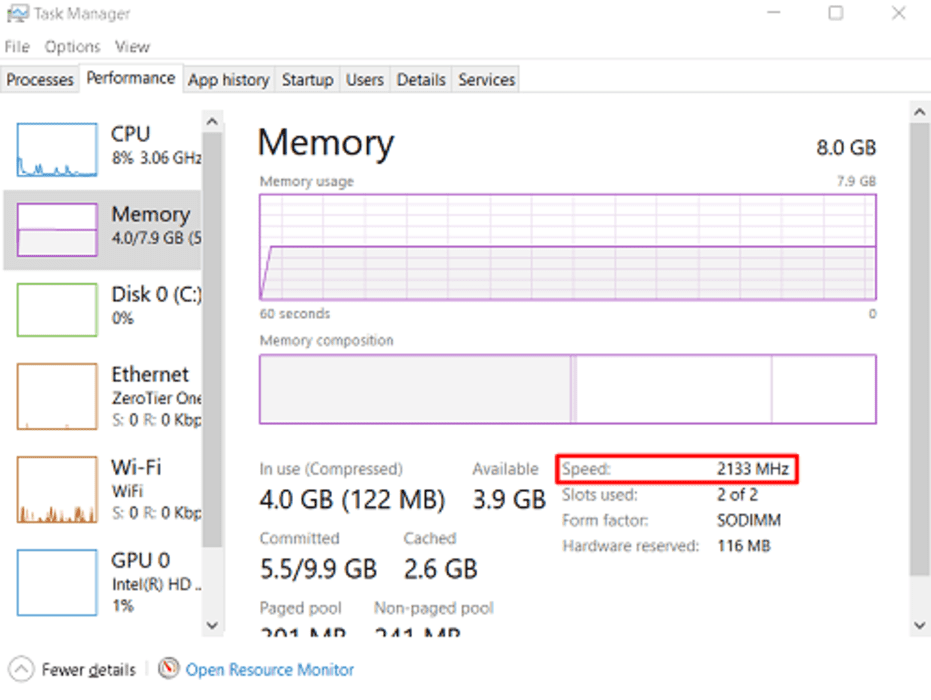
Task: Open the Options menu
Action: [x=72, y=47]
